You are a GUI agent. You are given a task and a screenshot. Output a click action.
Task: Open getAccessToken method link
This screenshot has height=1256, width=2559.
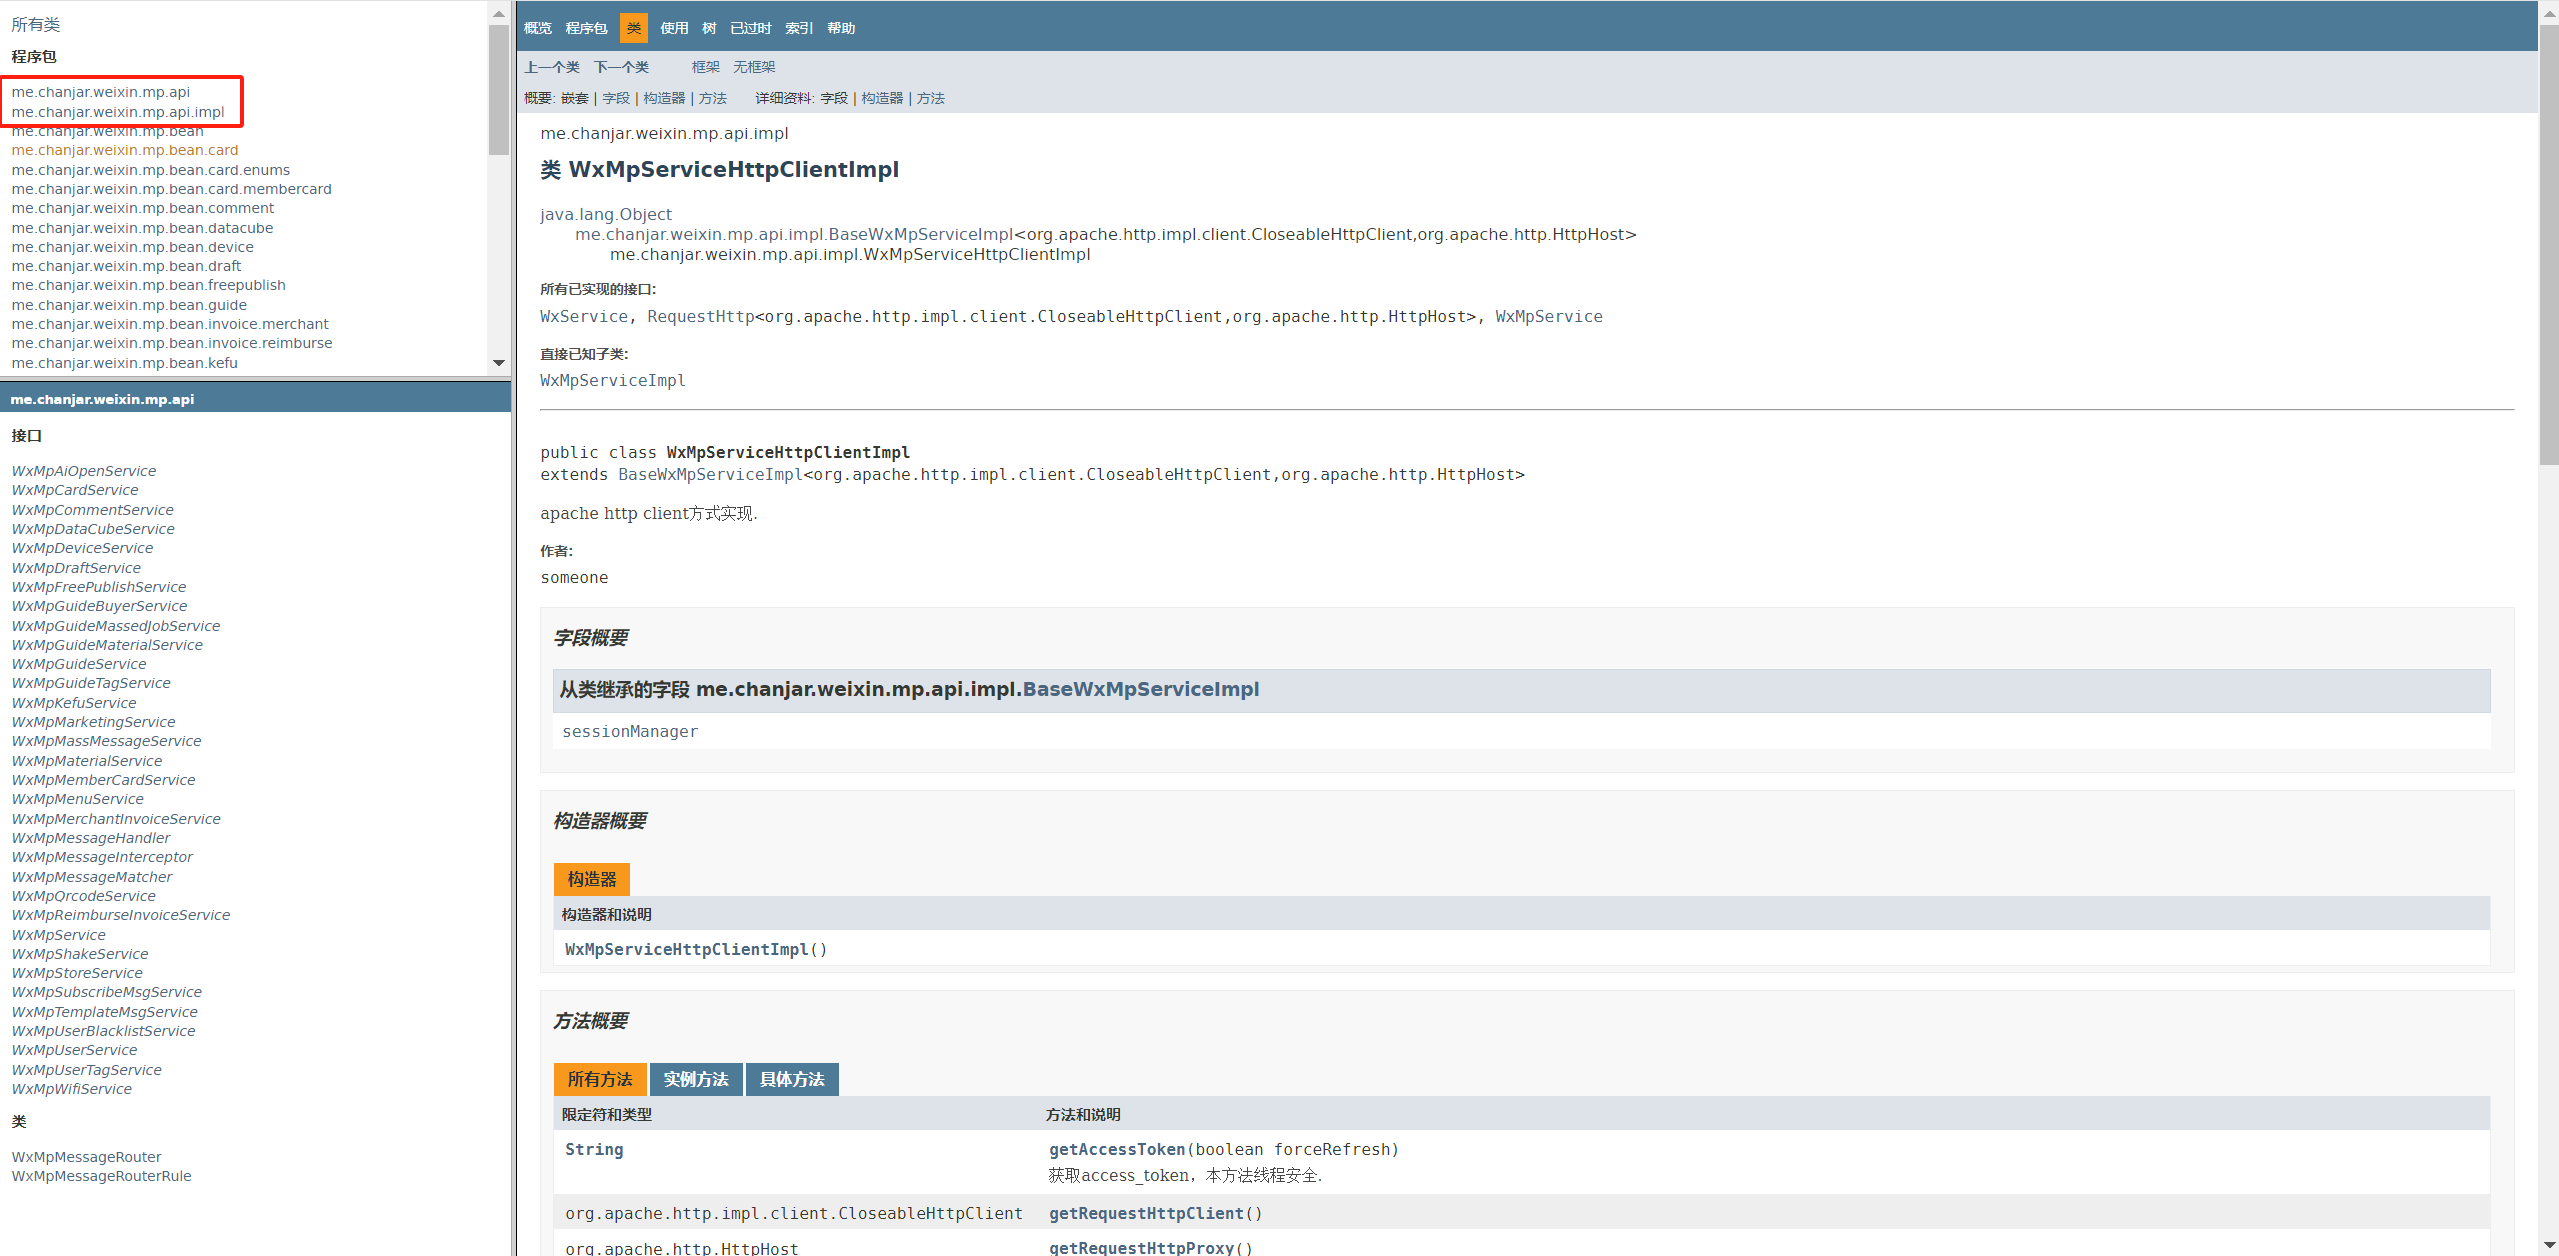point(1116,1149)
